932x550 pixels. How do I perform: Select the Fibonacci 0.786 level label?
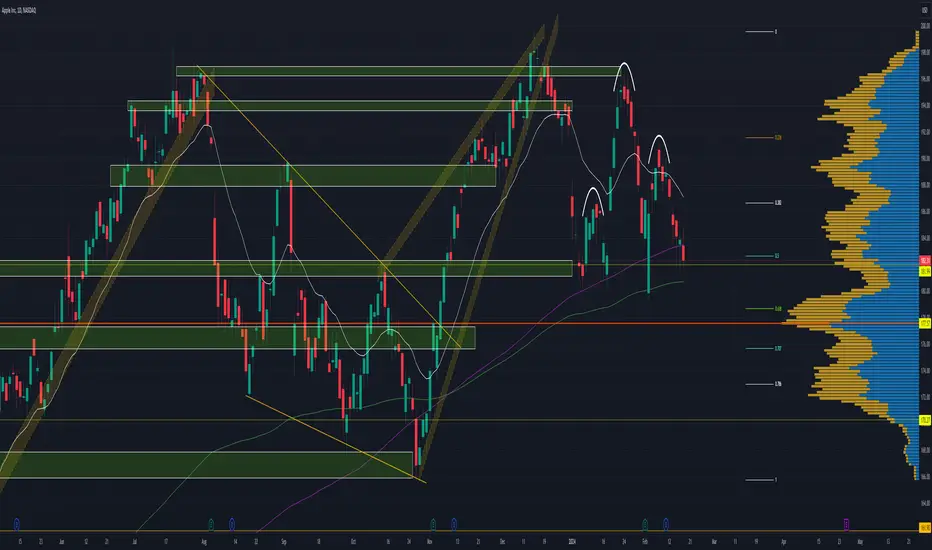(778, 384)
